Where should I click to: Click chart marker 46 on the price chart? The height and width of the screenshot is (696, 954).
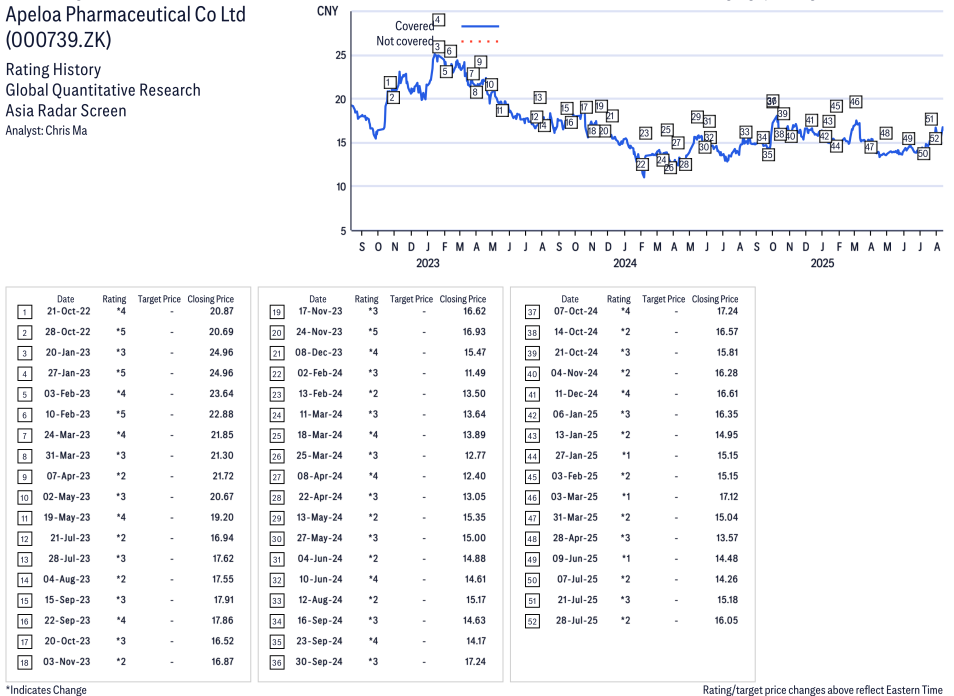pyautogui.click(x=855, y=102)
